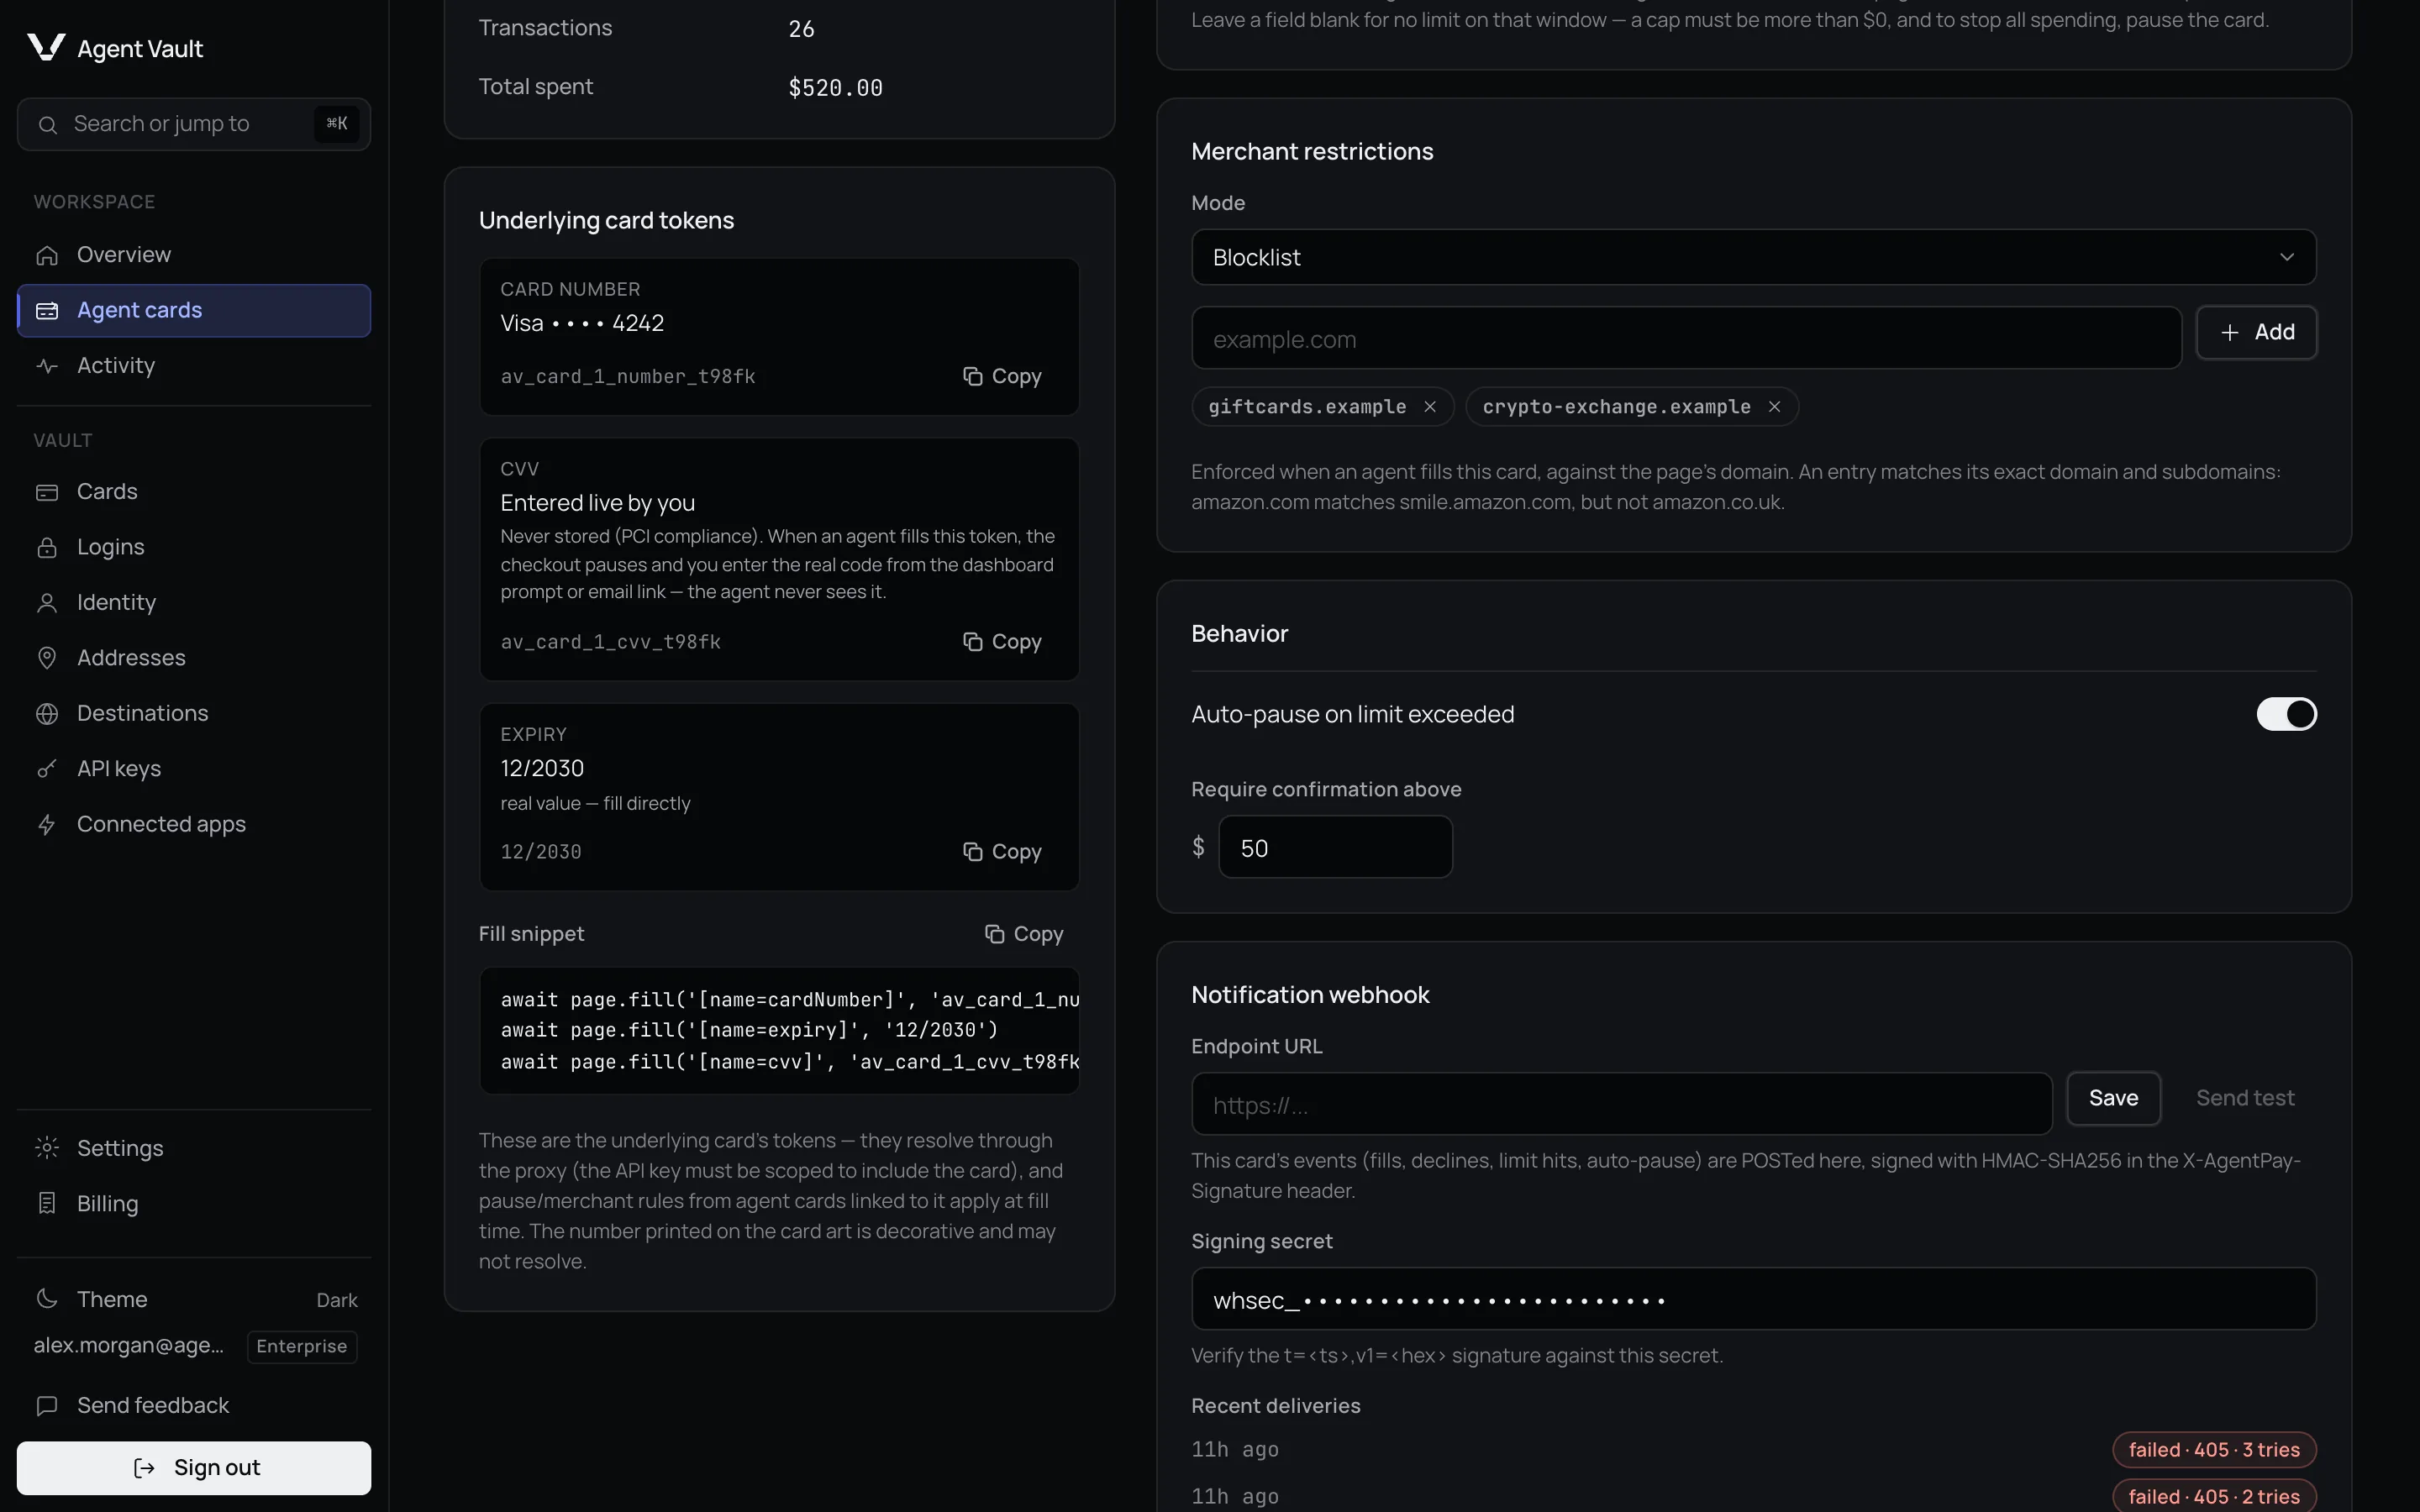Focus the Search or jump to box
This screenshot has width=2420, height=1512.
[x=194, y=124]
